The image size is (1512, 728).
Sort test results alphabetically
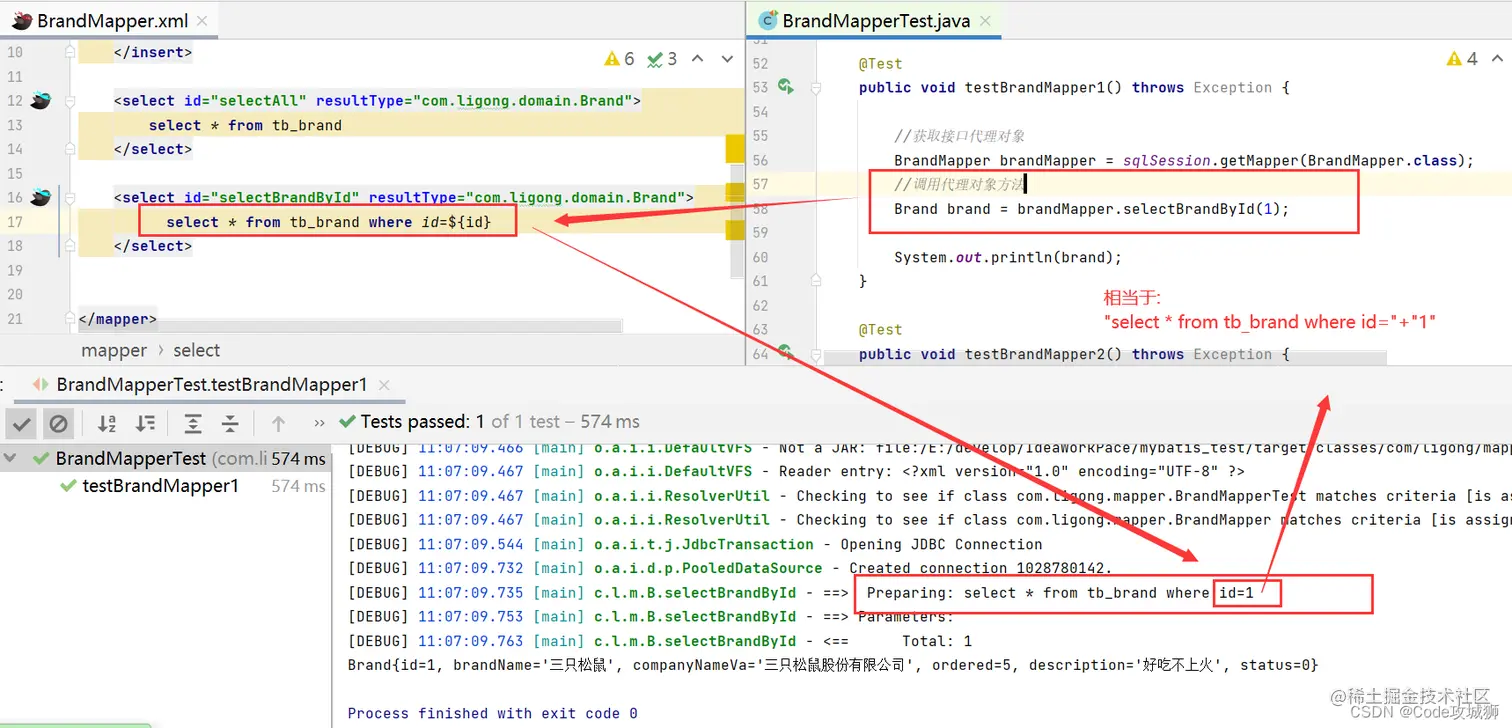107,423
